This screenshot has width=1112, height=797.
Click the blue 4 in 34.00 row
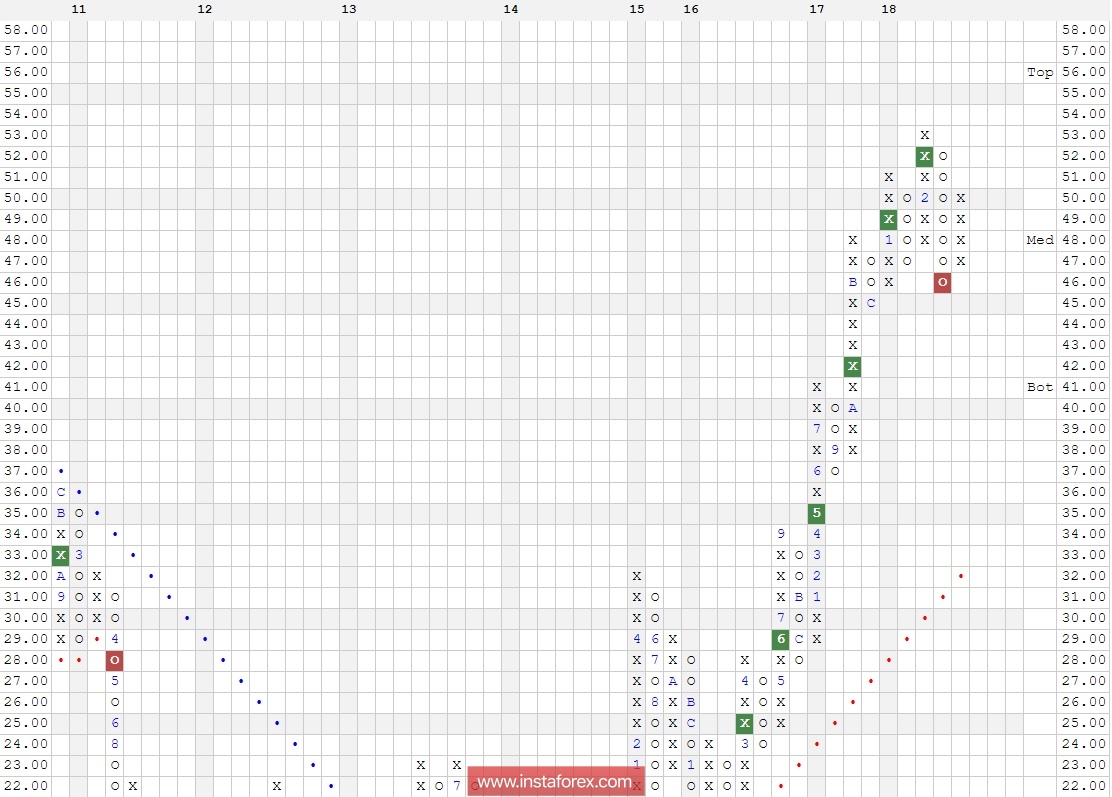point(816,534)
